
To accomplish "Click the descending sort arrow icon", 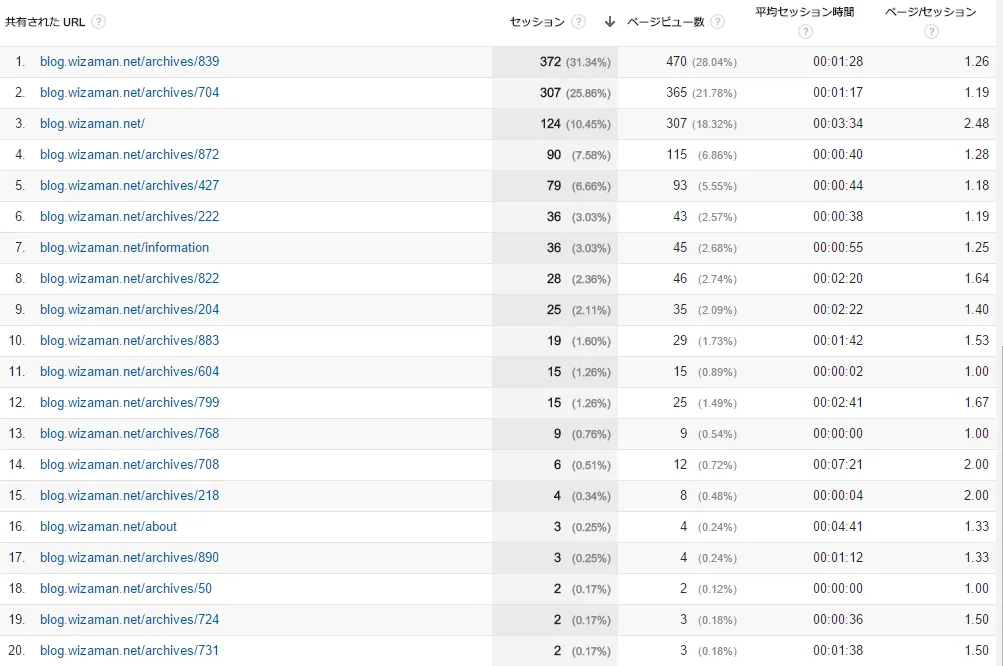I will [x=609, y=22].
